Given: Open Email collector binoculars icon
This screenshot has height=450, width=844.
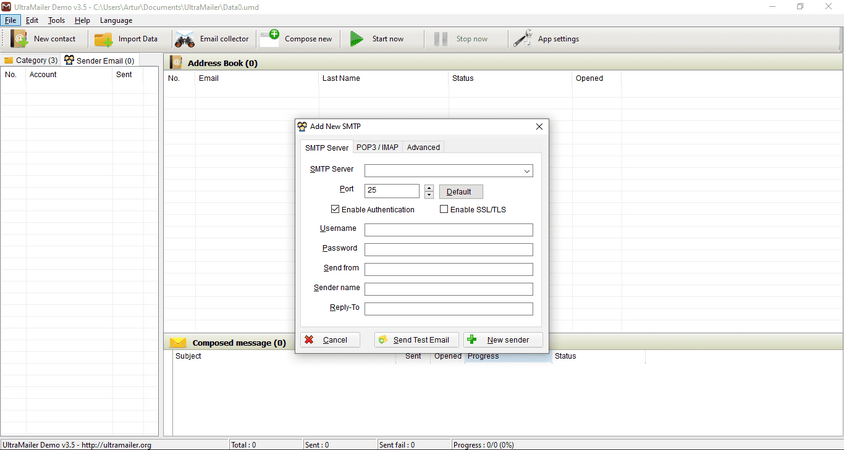Looking at the screenshot, I should [x=185, y=39].
